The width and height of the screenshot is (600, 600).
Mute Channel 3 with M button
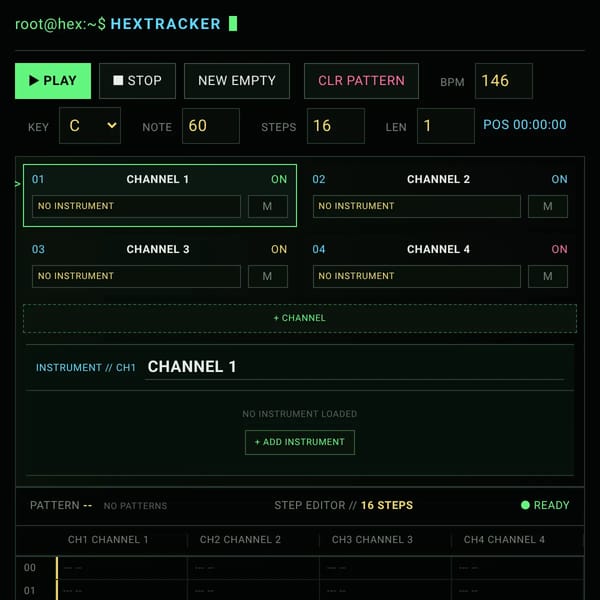[x=267, y=276]
